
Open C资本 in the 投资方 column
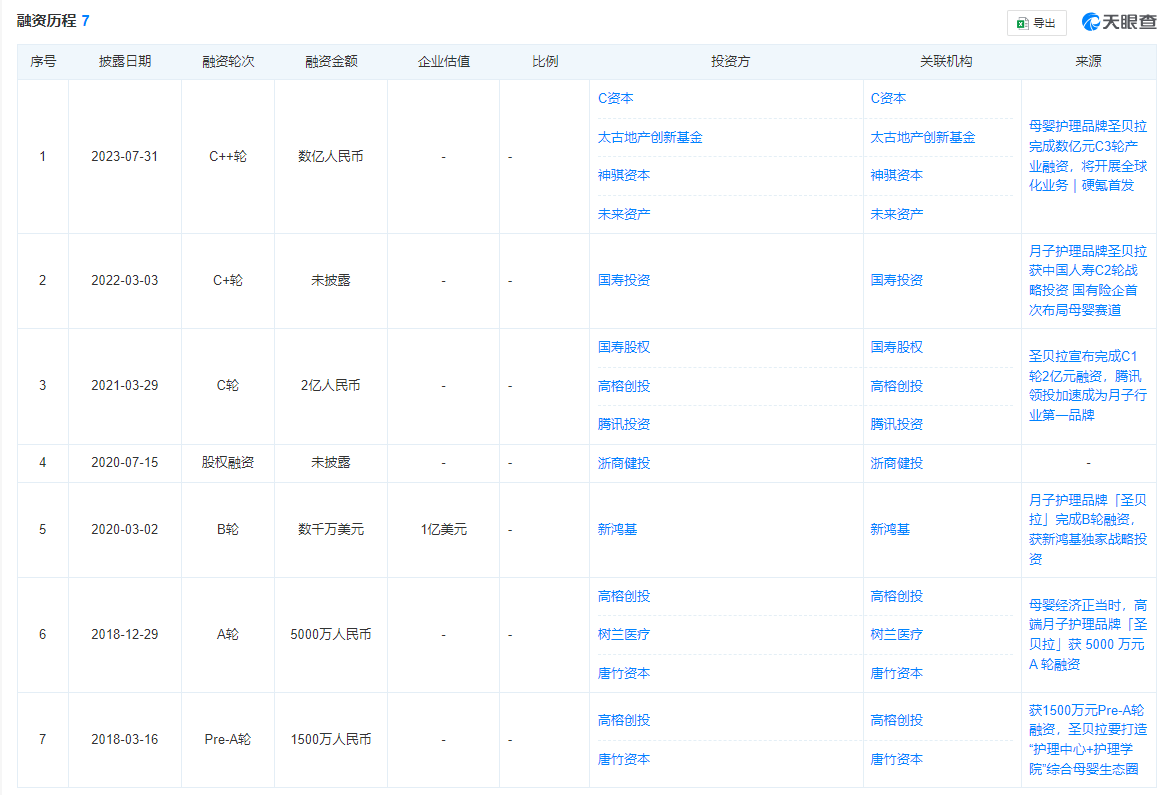(615, 98)
